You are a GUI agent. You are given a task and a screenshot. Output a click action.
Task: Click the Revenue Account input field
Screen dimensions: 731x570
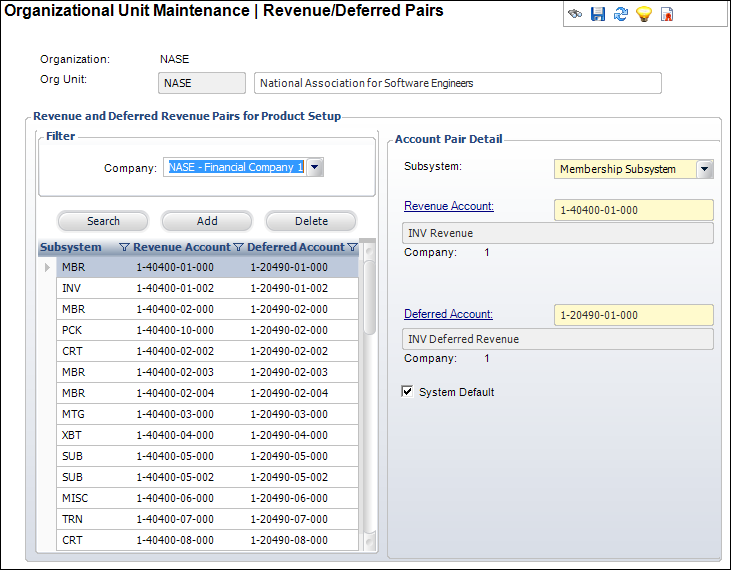(x=634, y=210)
